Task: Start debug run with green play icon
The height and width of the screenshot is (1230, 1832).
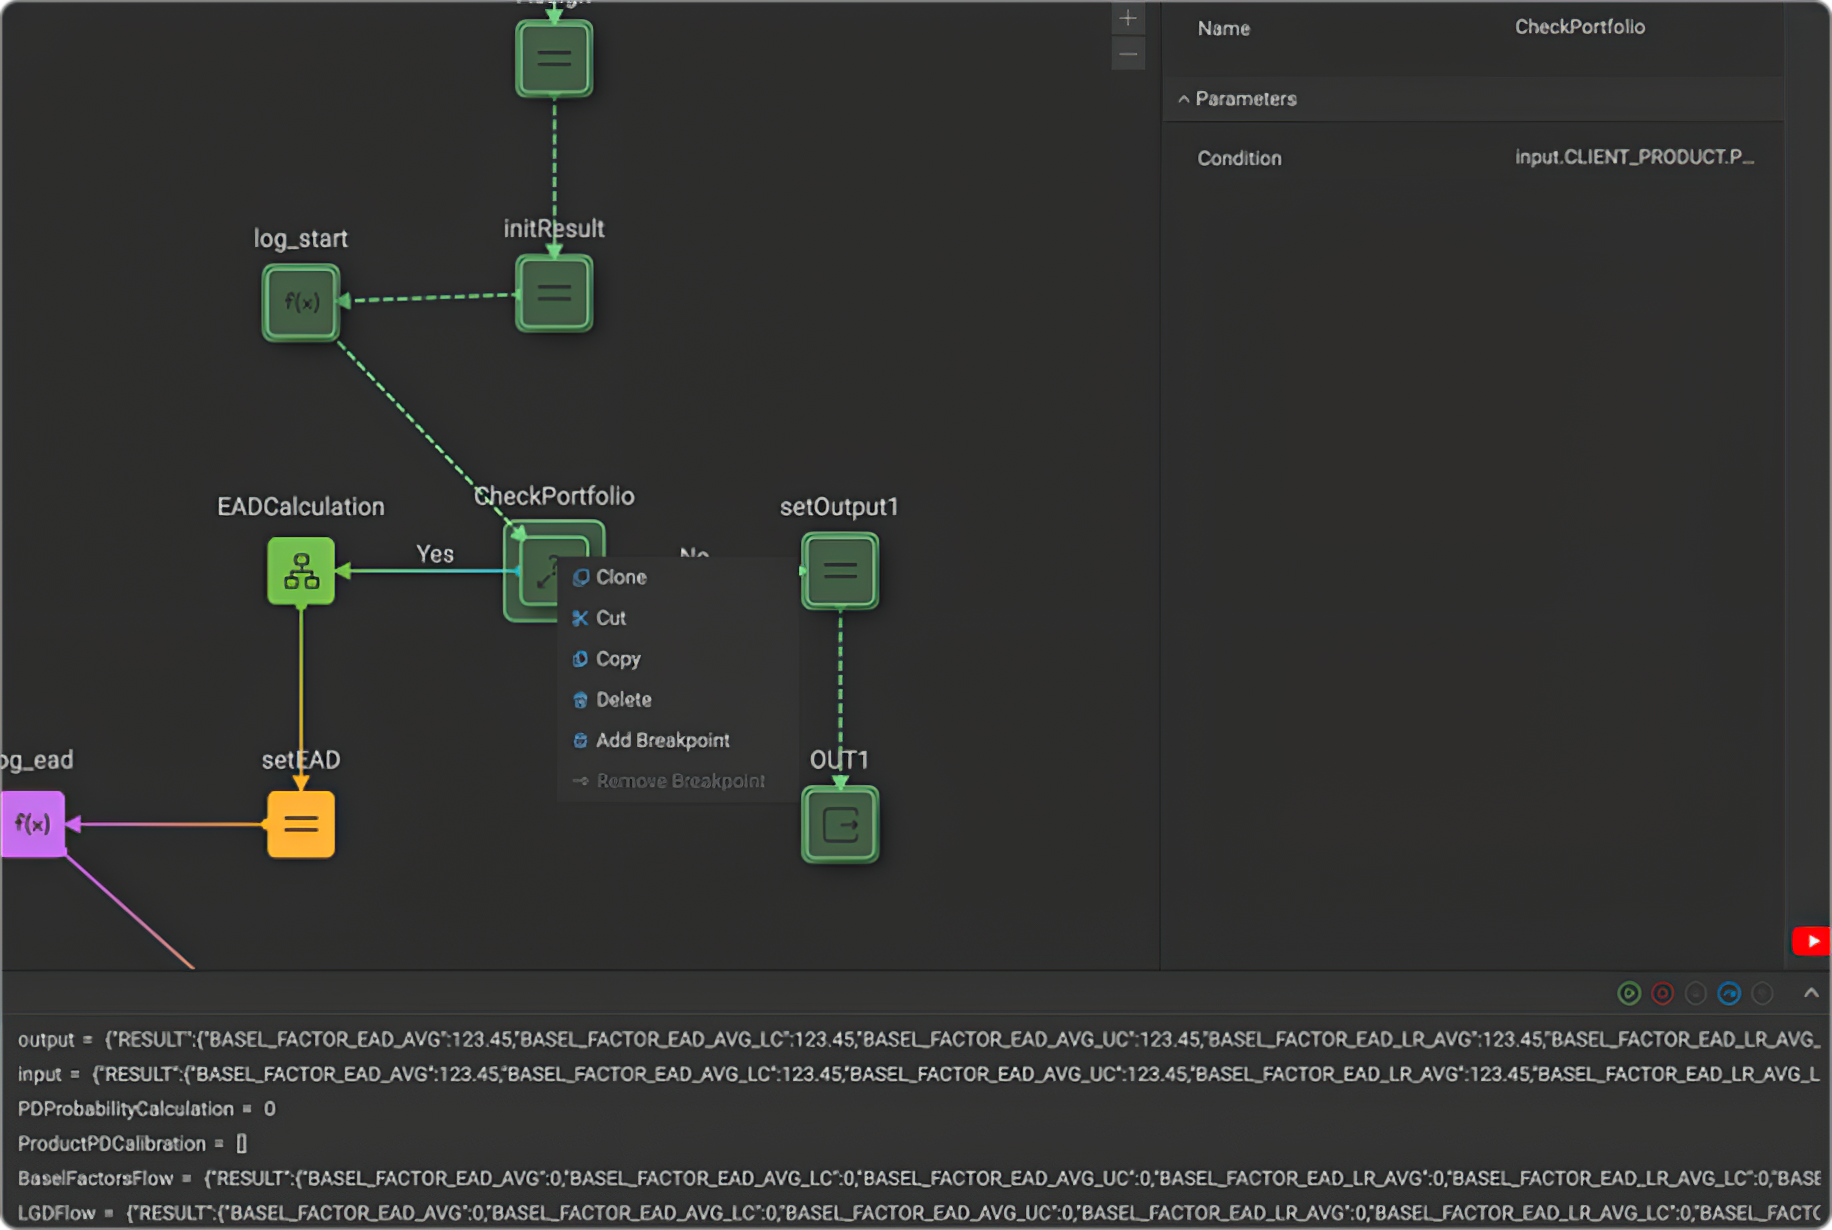Action: tap(1629, 993)
